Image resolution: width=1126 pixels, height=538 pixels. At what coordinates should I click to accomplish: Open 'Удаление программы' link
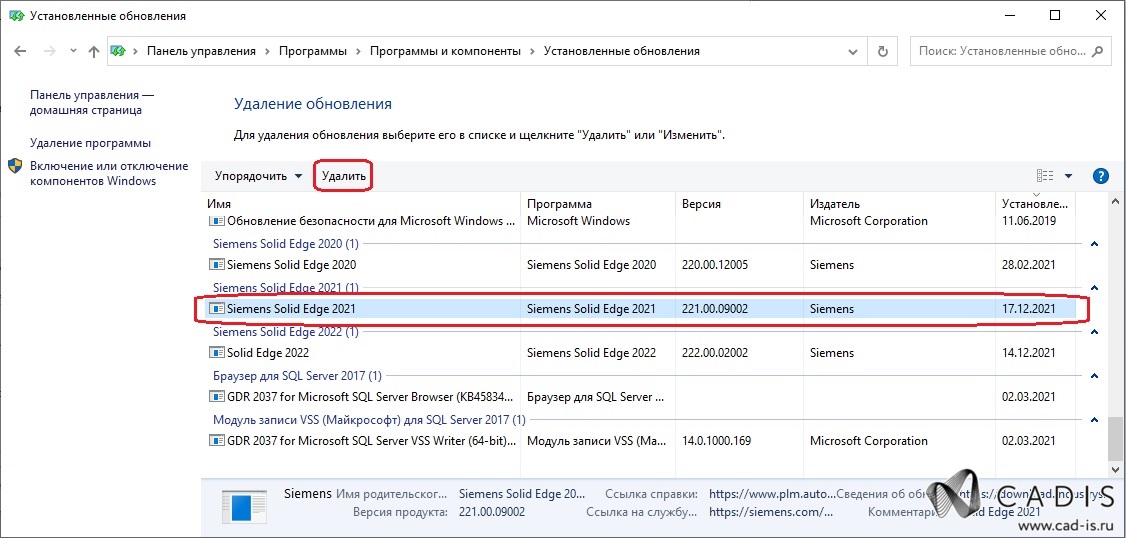coord(90,143)
